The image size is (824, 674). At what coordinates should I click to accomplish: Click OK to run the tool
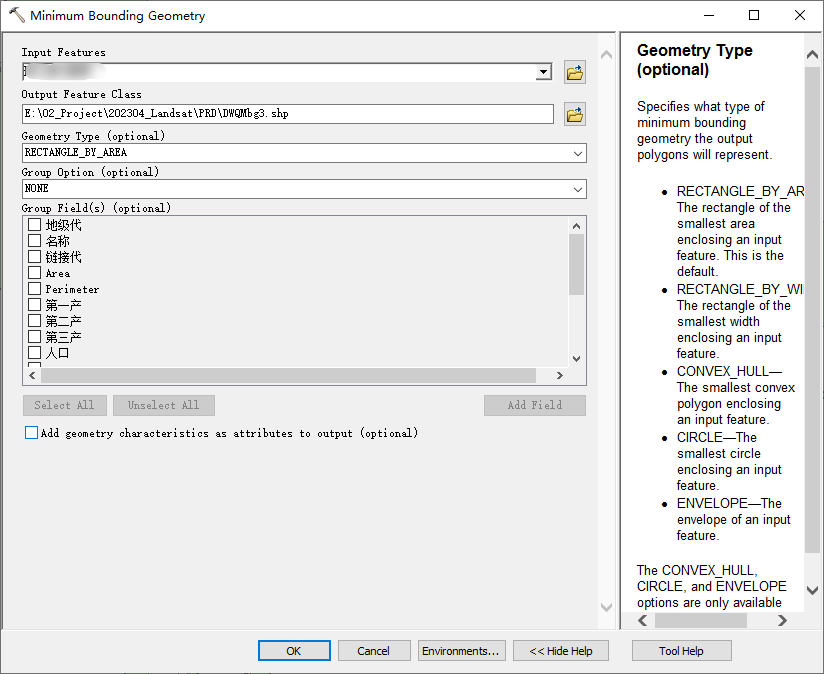click(294, 650)
